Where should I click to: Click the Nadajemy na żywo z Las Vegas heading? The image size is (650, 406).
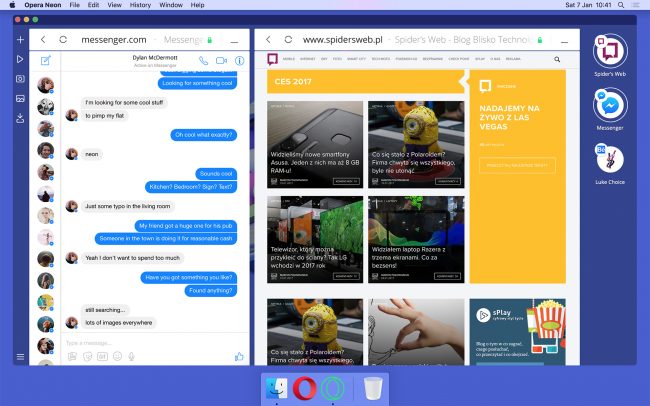509,117
